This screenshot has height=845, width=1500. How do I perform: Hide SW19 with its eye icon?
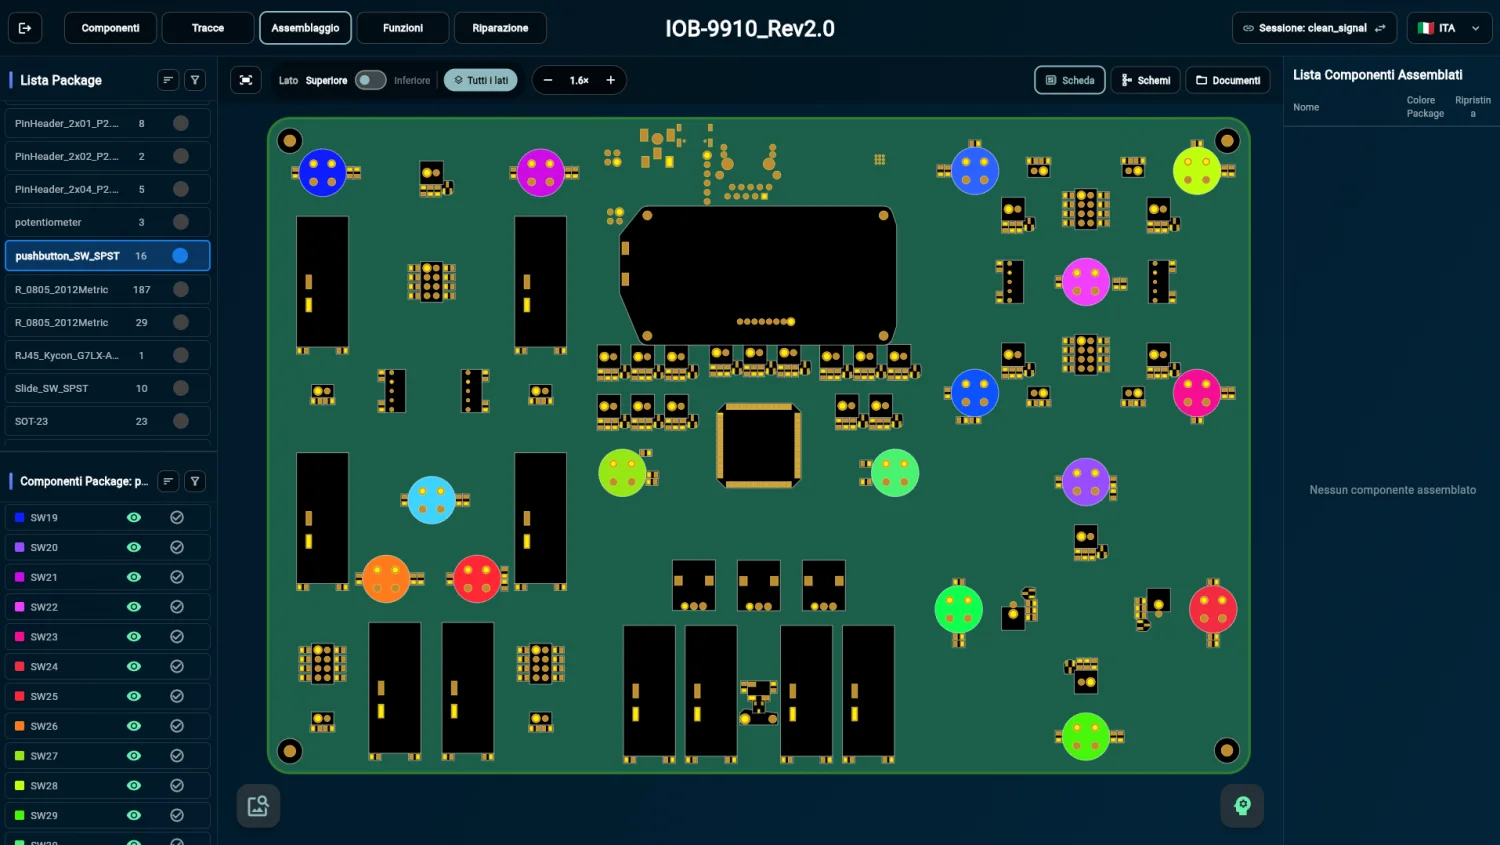coord(134,517)
